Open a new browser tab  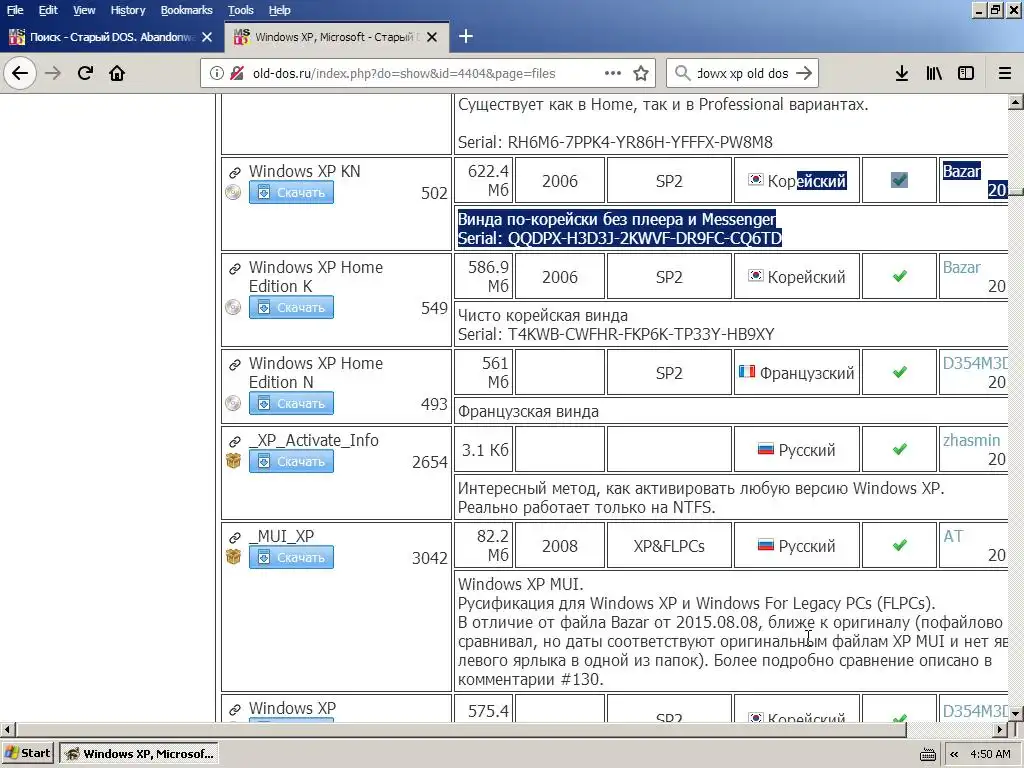tap(466, 37)
